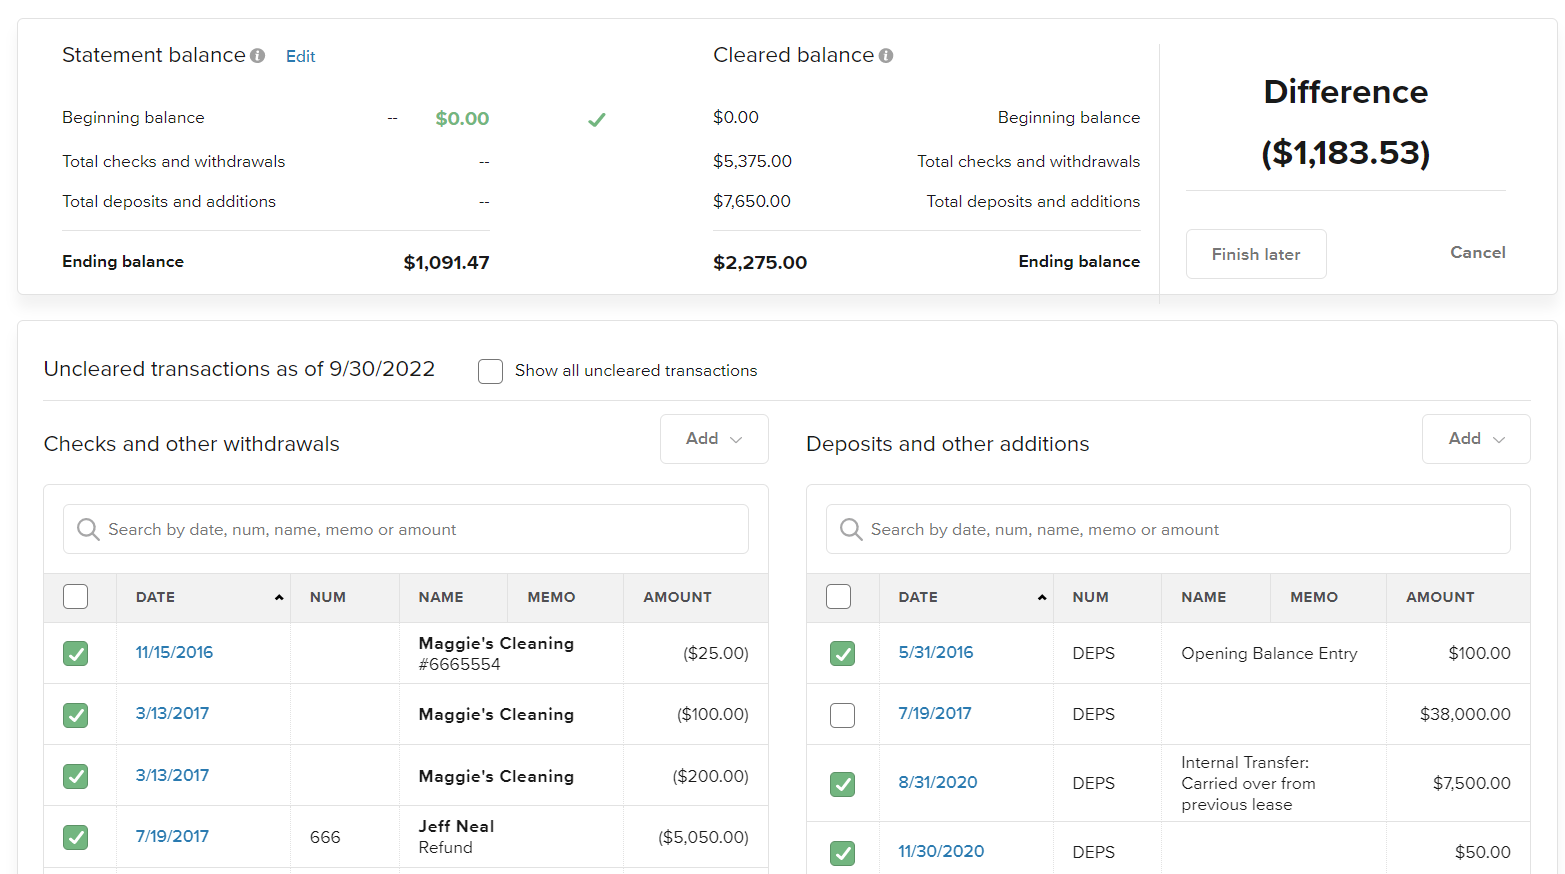Image resolution: width=1565 pixels, height=874 pixels.
Task: Open the 5/31/2016 deposit date link
Action: [935, 652]
